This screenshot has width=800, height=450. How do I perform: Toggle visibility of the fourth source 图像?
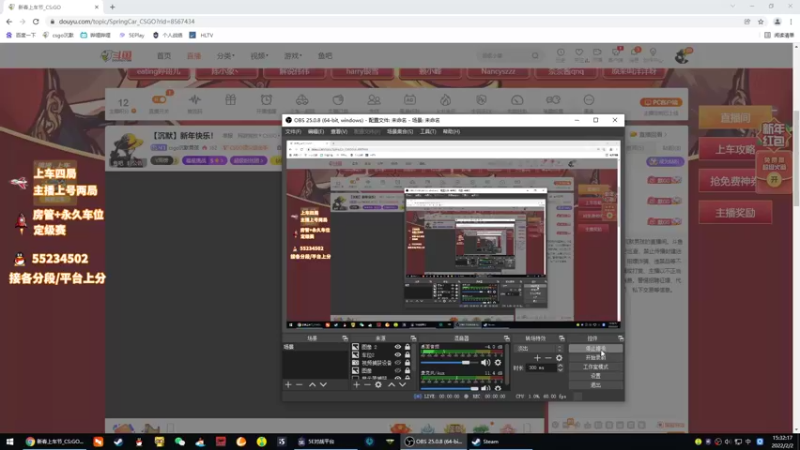pyautogui.click(x=397, y=370)
